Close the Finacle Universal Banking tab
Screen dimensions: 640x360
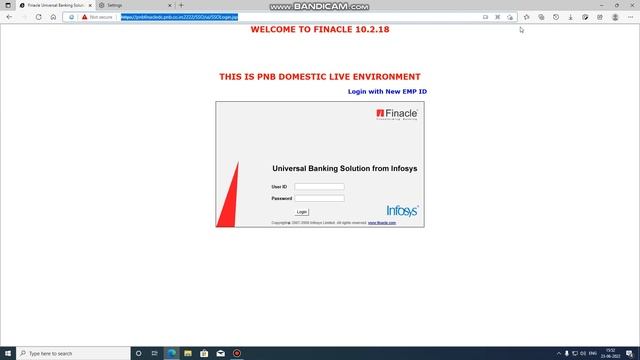(90, 5)
